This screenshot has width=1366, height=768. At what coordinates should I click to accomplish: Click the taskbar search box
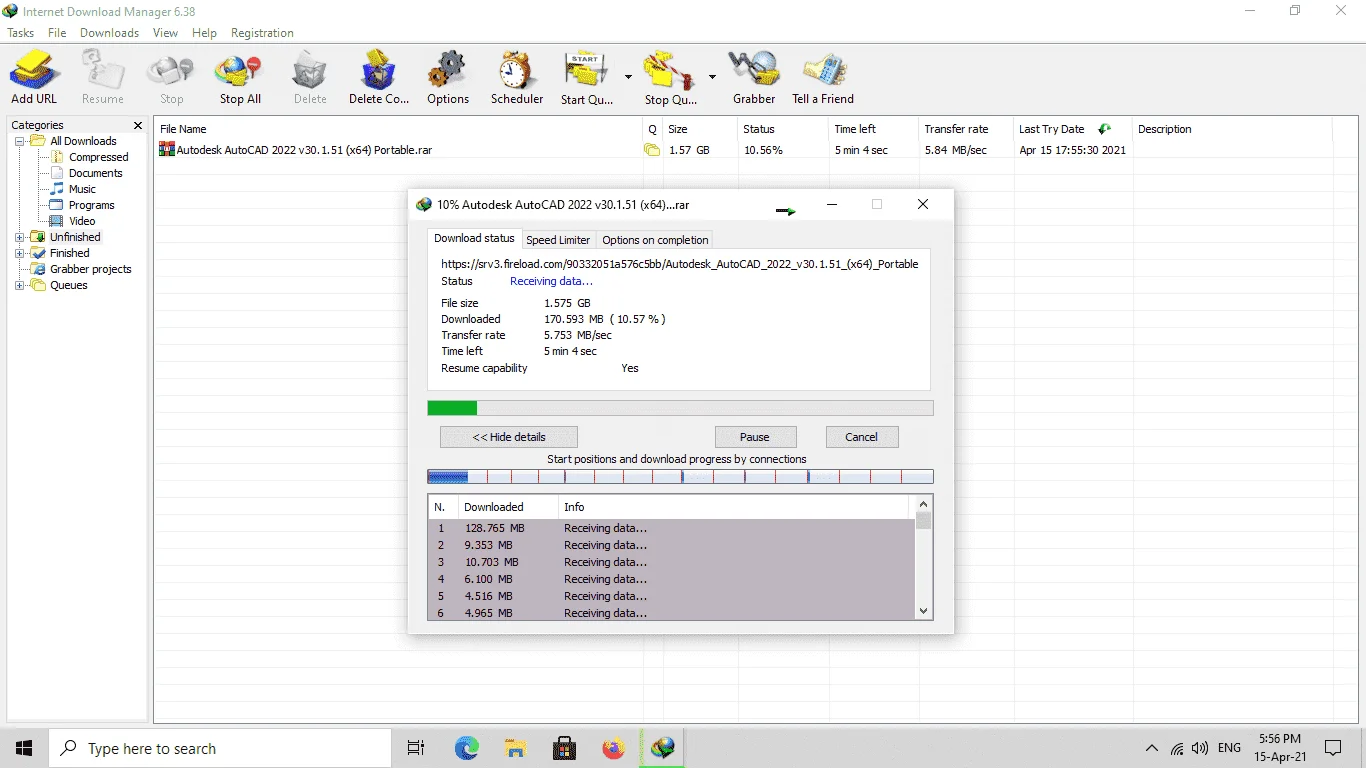click(220, 748)
